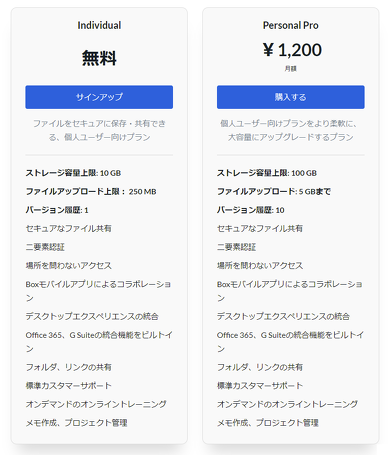Click ファイルアップロード: 5 GBまで line
Screen dimensions: 390x455
tap(274, 192)
